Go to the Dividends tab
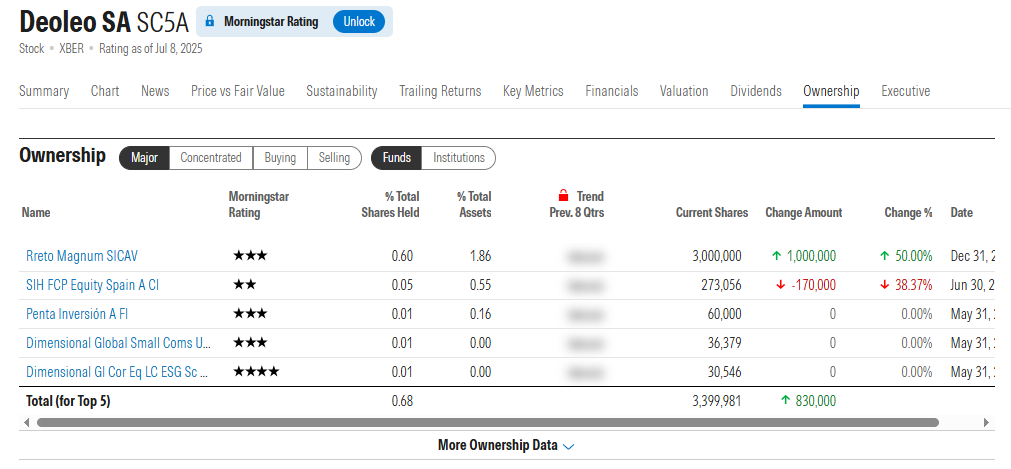The width and height of the screenshot is (1011, 469). [x=756, y=91]
